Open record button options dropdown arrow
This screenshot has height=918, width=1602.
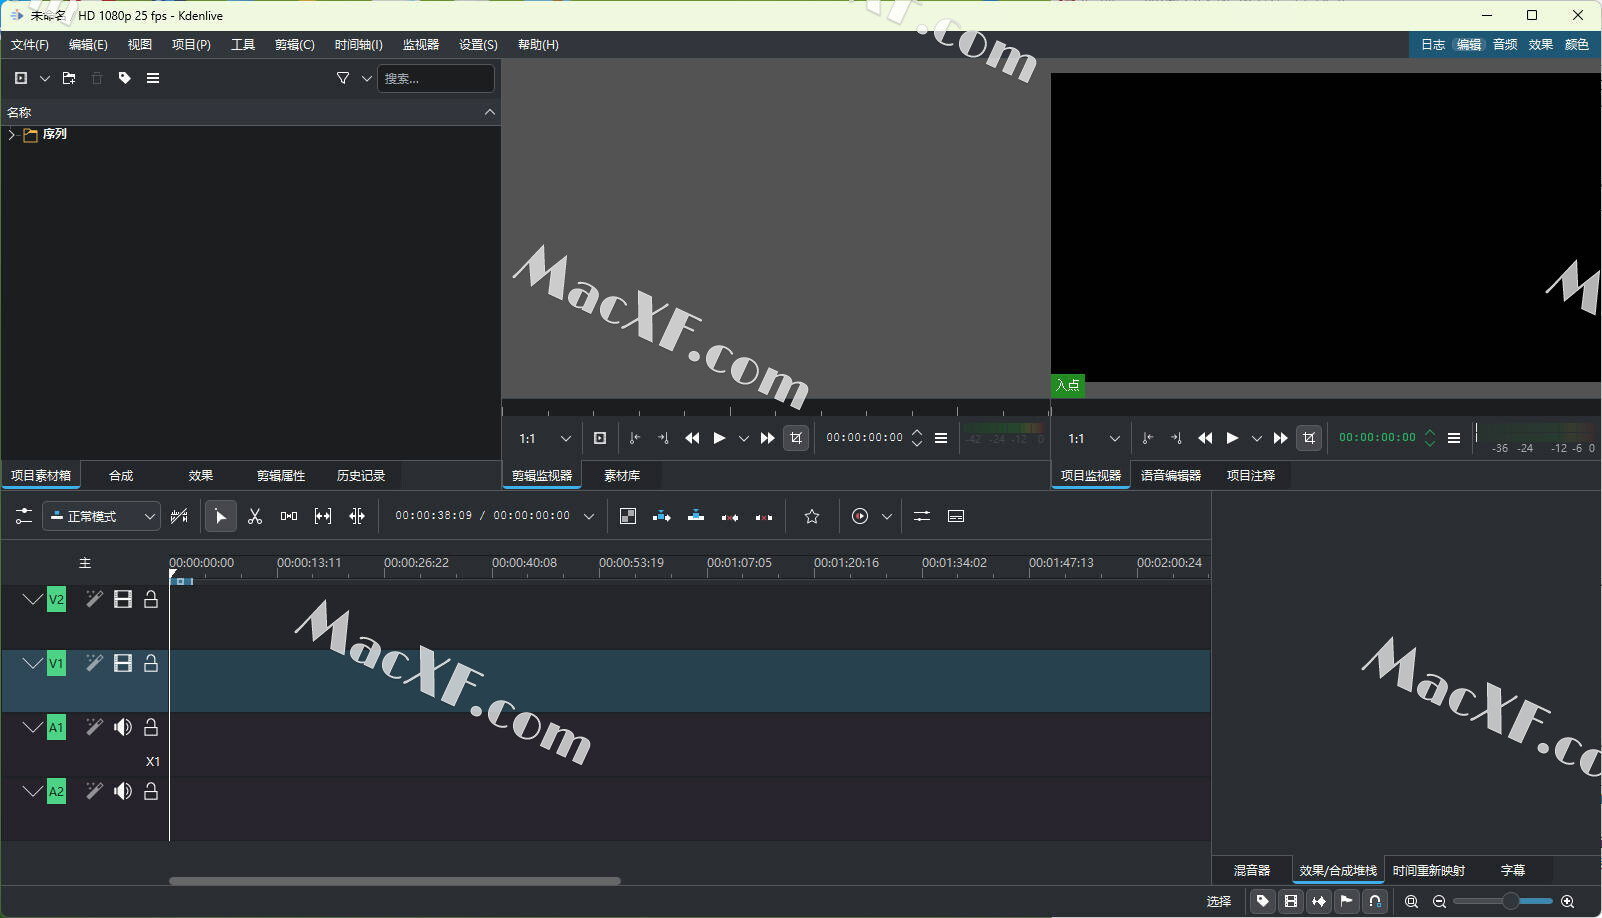tap(887, 516)
